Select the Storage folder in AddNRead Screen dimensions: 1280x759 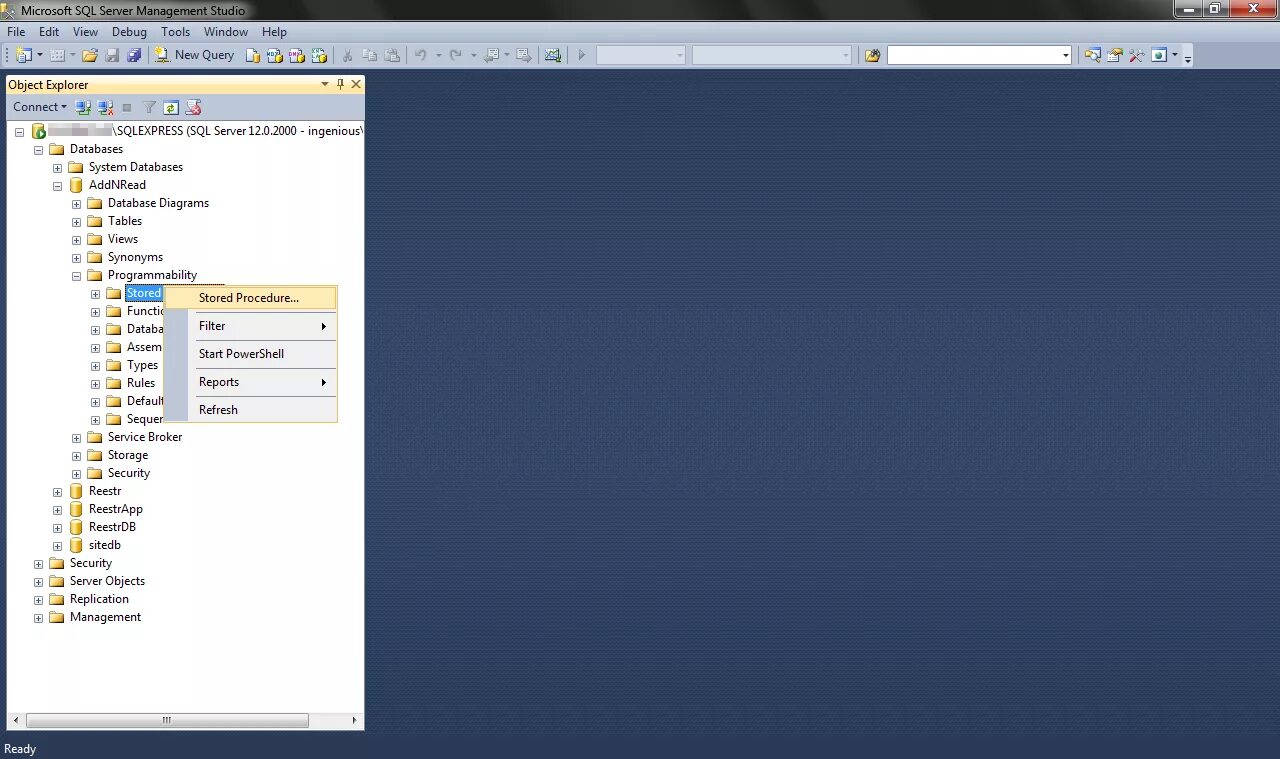click(x=127, y=455)
